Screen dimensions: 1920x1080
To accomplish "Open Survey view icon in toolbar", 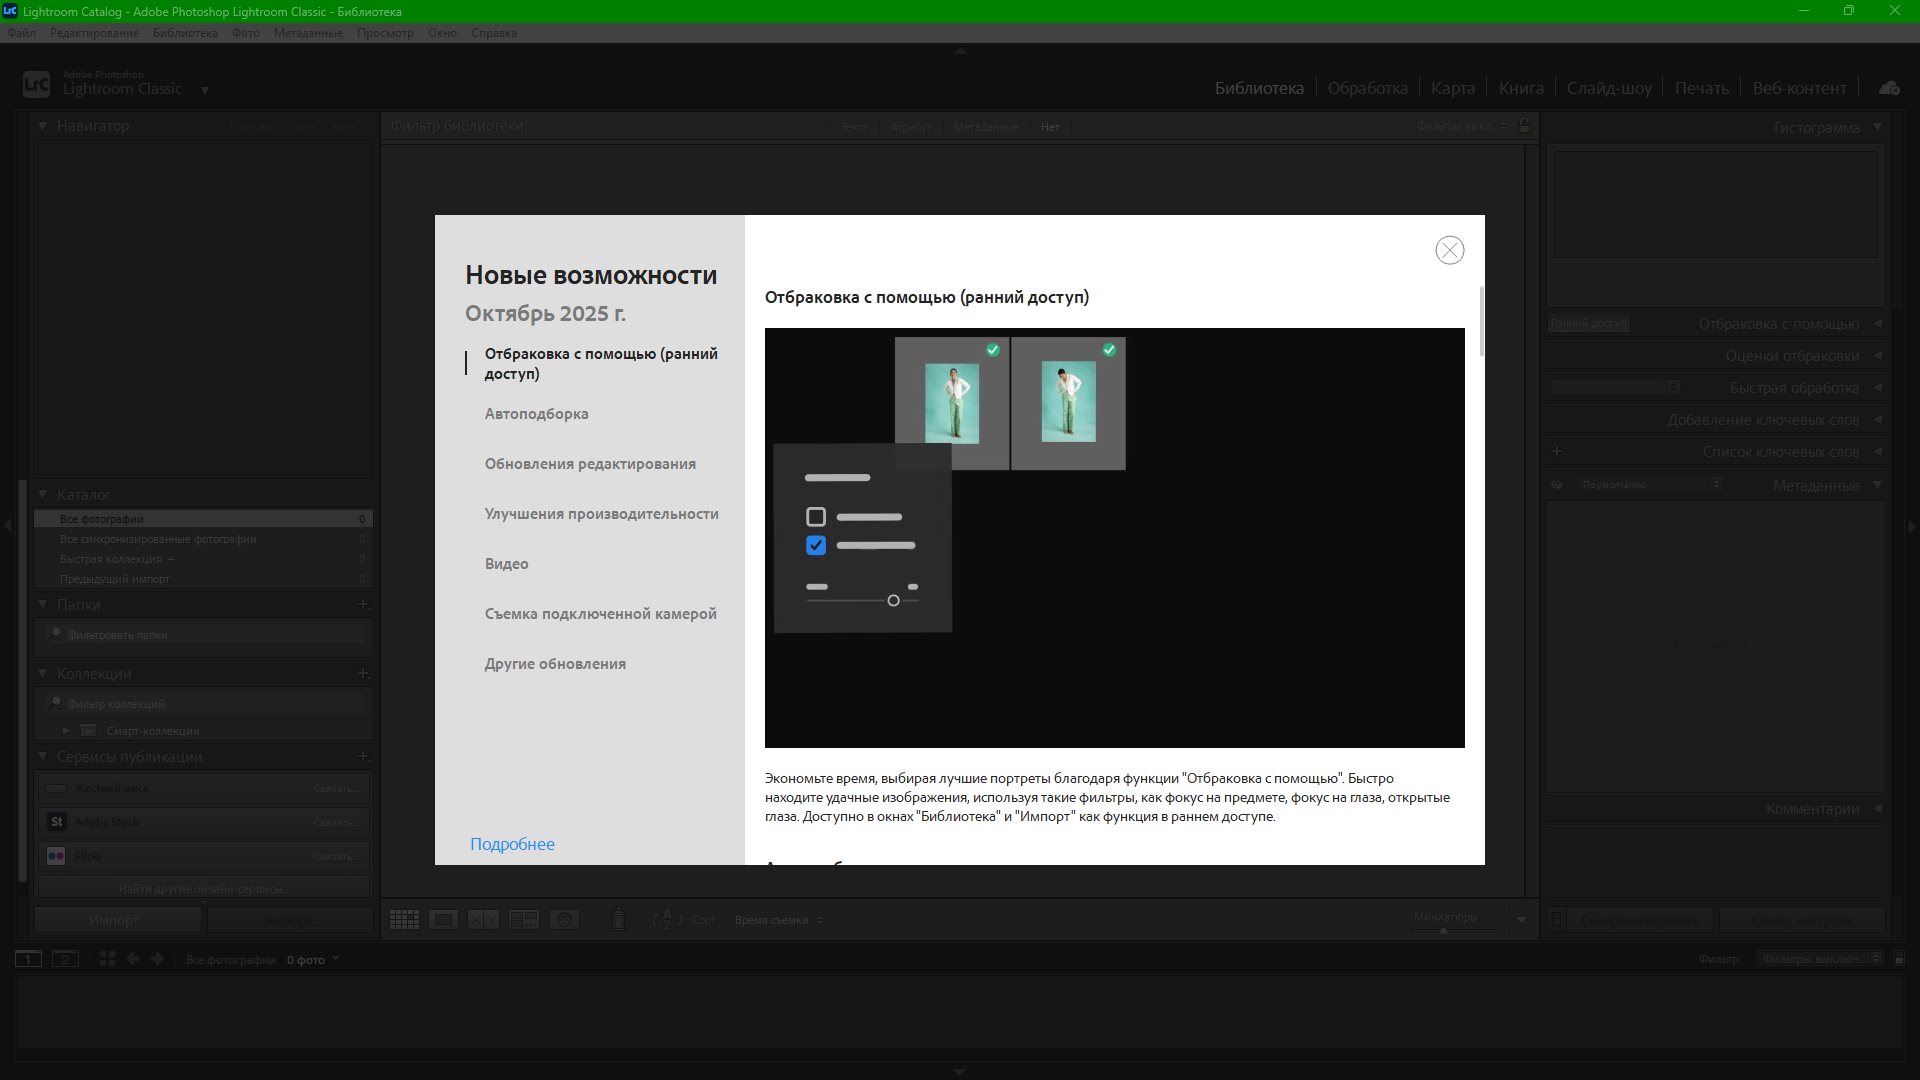I will [x=523, y=920].
